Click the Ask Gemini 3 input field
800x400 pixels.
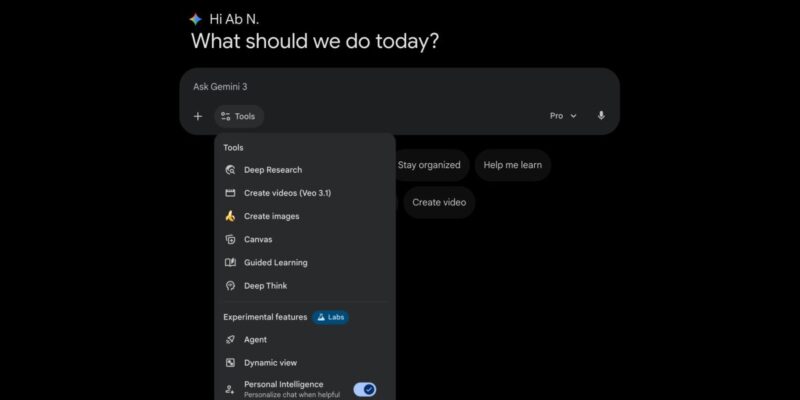click(399, 87)
